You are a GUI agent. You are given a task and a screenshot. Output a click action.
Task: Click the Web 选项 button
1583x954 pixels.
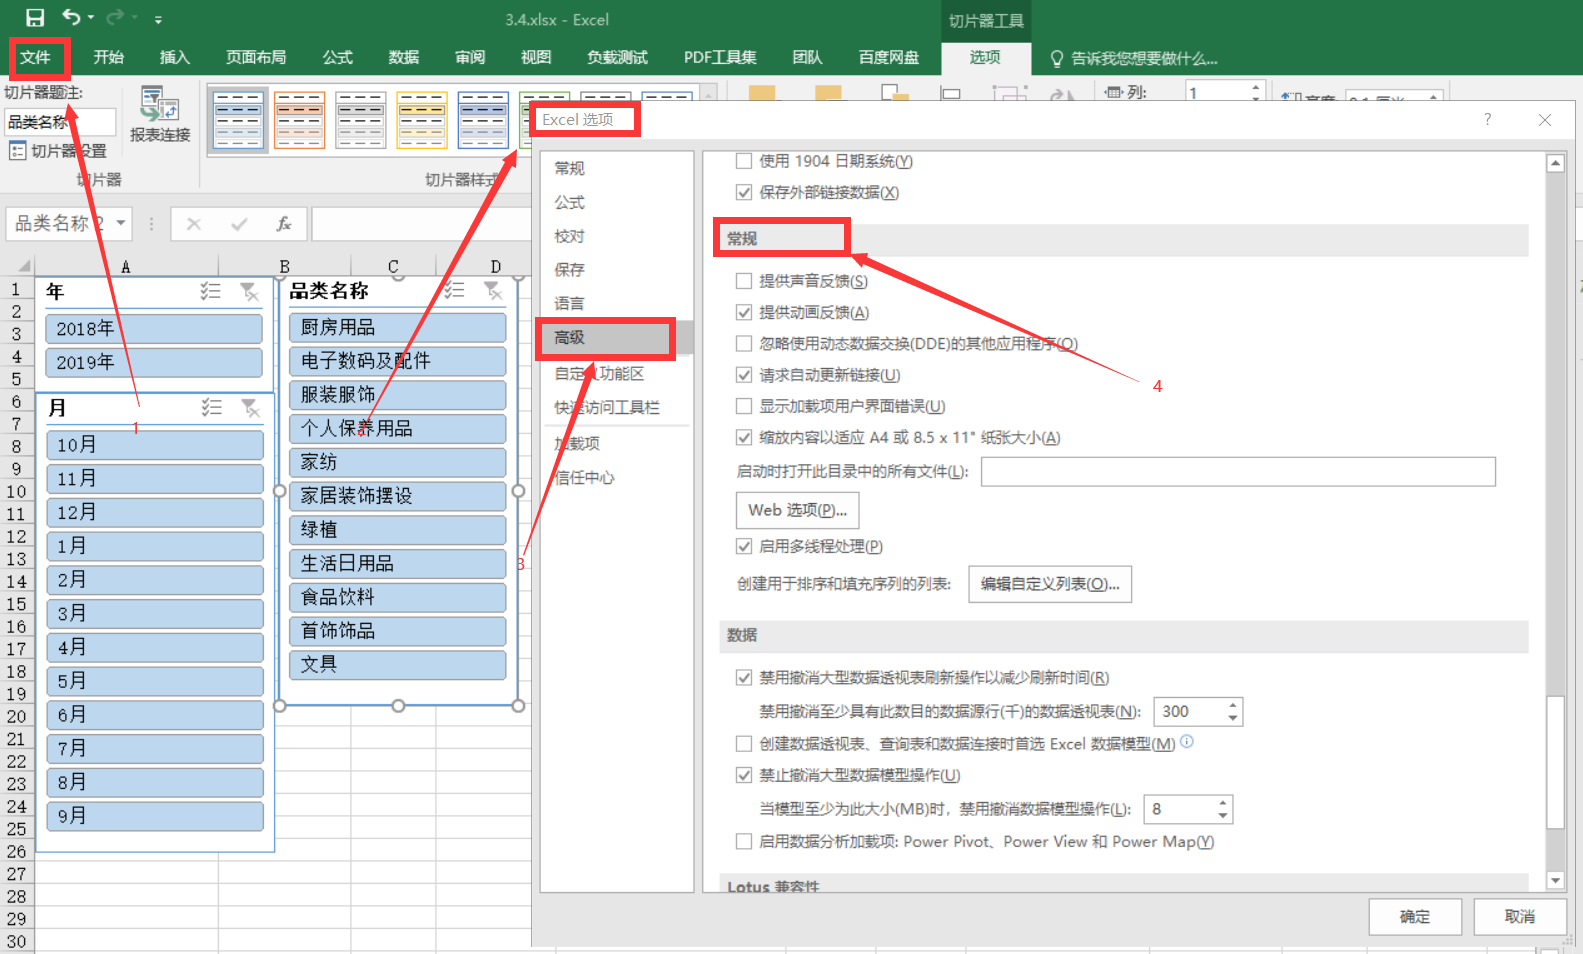[797, 510]
